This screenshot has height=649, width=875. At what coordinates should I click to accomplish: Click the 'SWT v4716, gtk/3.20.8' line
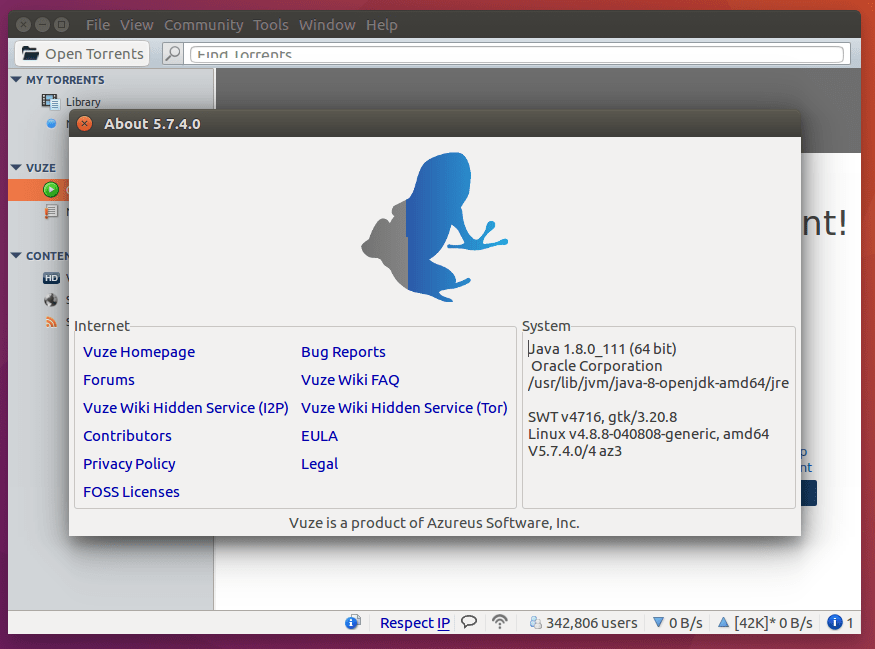[x=603, y=417]
